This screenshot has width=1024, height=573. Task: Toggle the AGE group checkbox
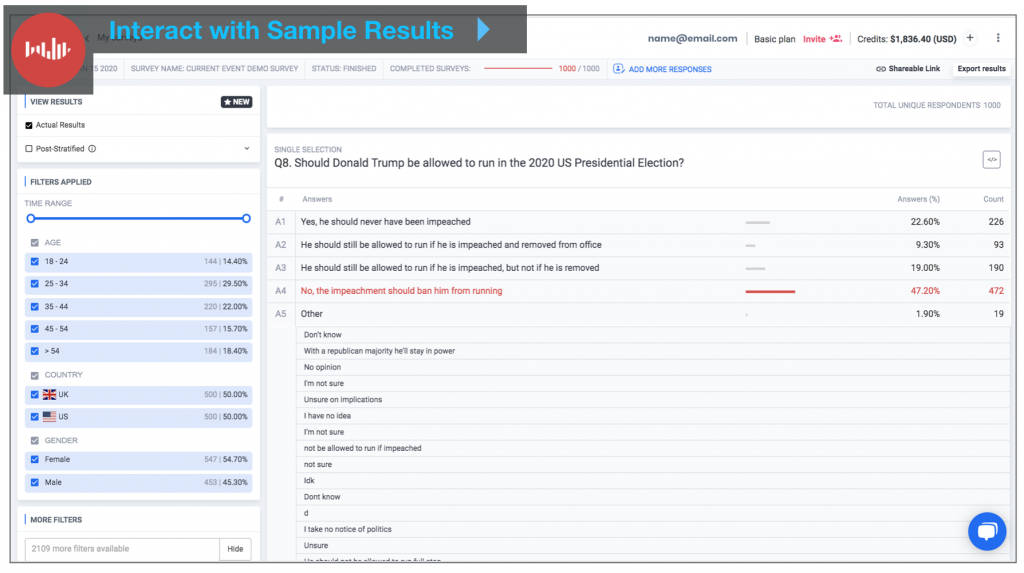(x=35, y=242)
